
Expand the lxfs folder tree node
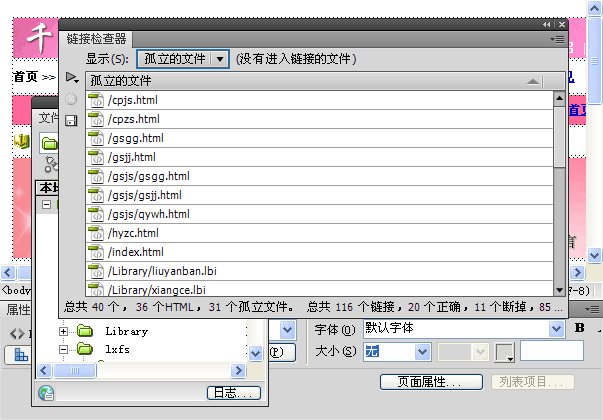[64, 350]
